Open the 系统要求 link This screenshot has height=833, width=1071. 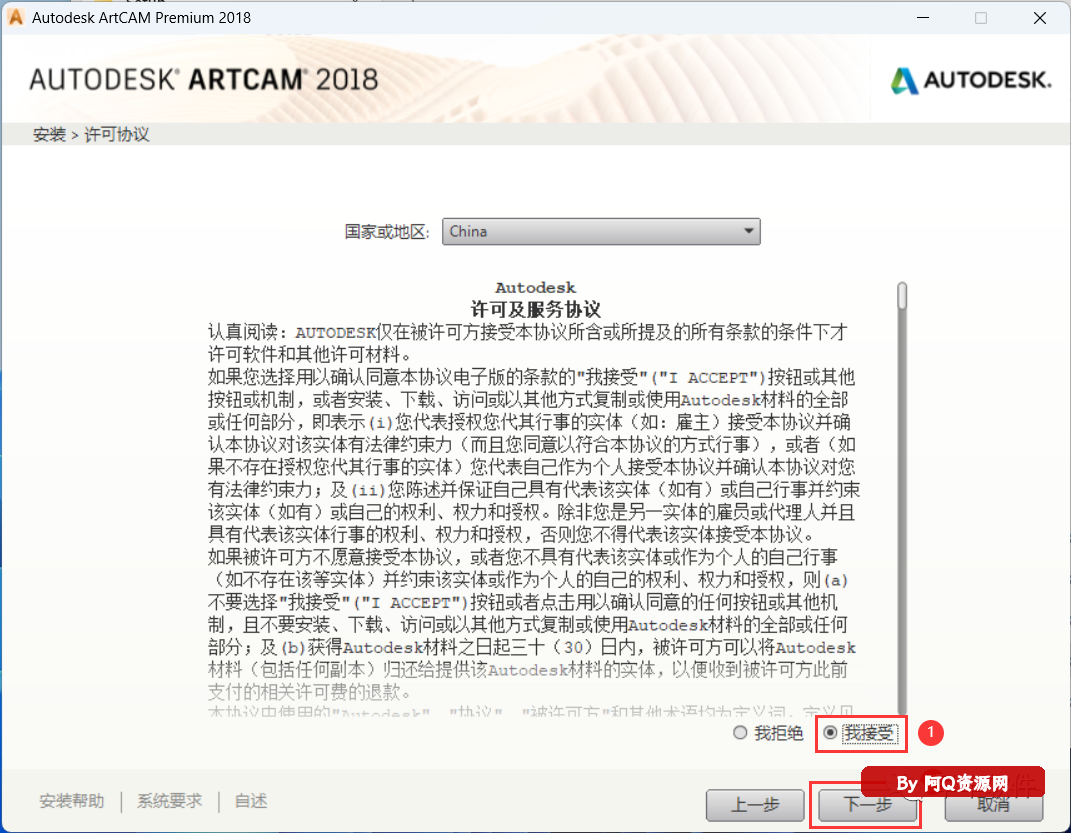point(169,801)
